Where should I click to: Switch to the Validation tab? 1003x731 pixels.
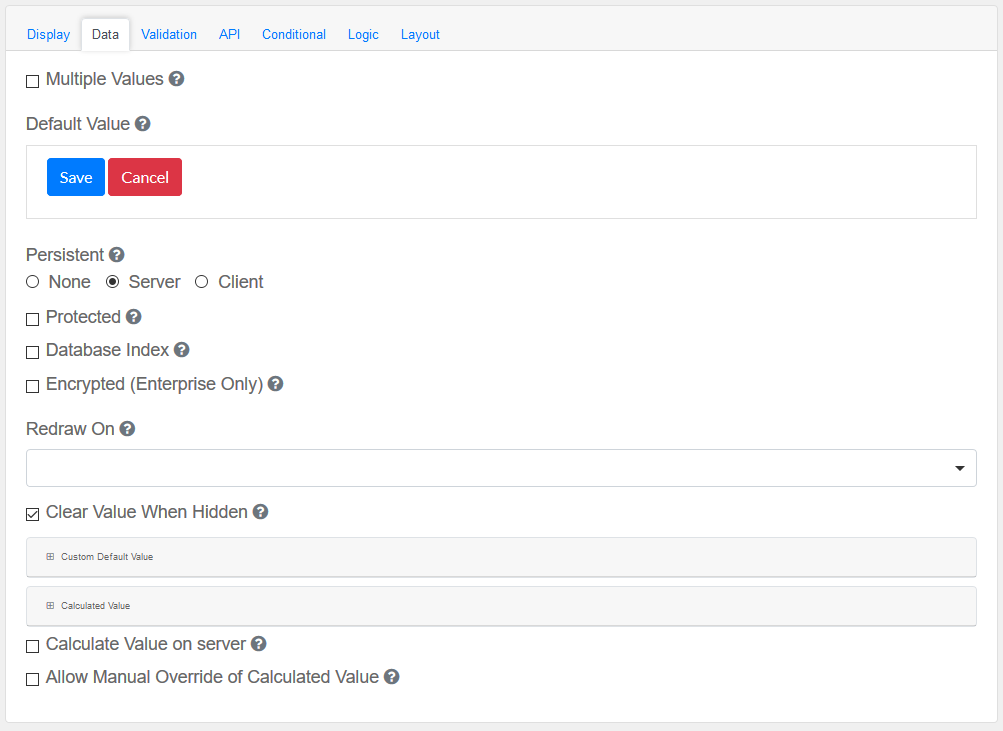click(x=169, y=34)
